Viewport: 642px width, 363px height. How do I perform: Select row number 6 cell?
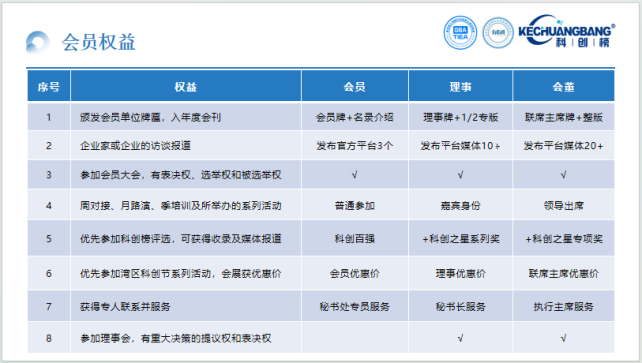pos(49,273)
